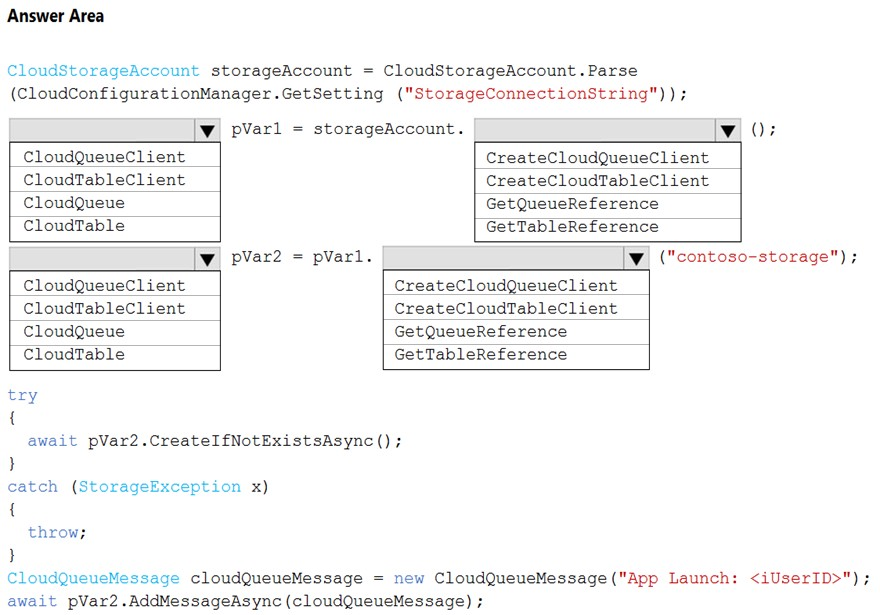Choose GetQueueReference in storageAccount method list
Viewport: 880px width, 615px height.
[608, 204]
